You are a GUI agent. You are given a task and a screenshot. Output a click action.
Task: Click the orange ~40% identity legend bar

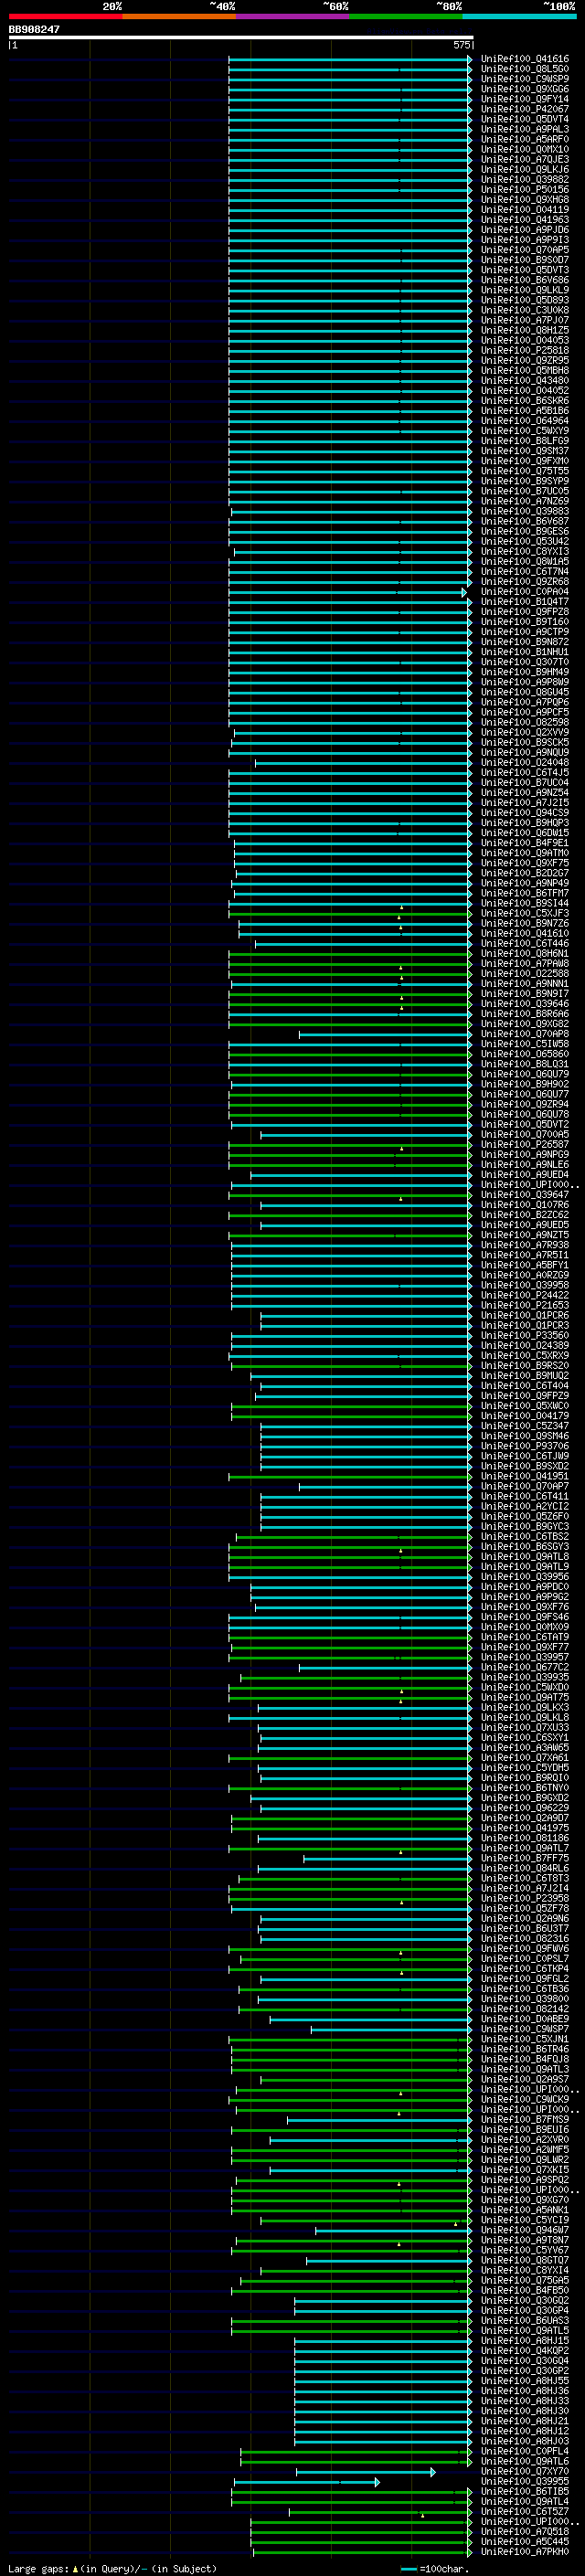179,16
